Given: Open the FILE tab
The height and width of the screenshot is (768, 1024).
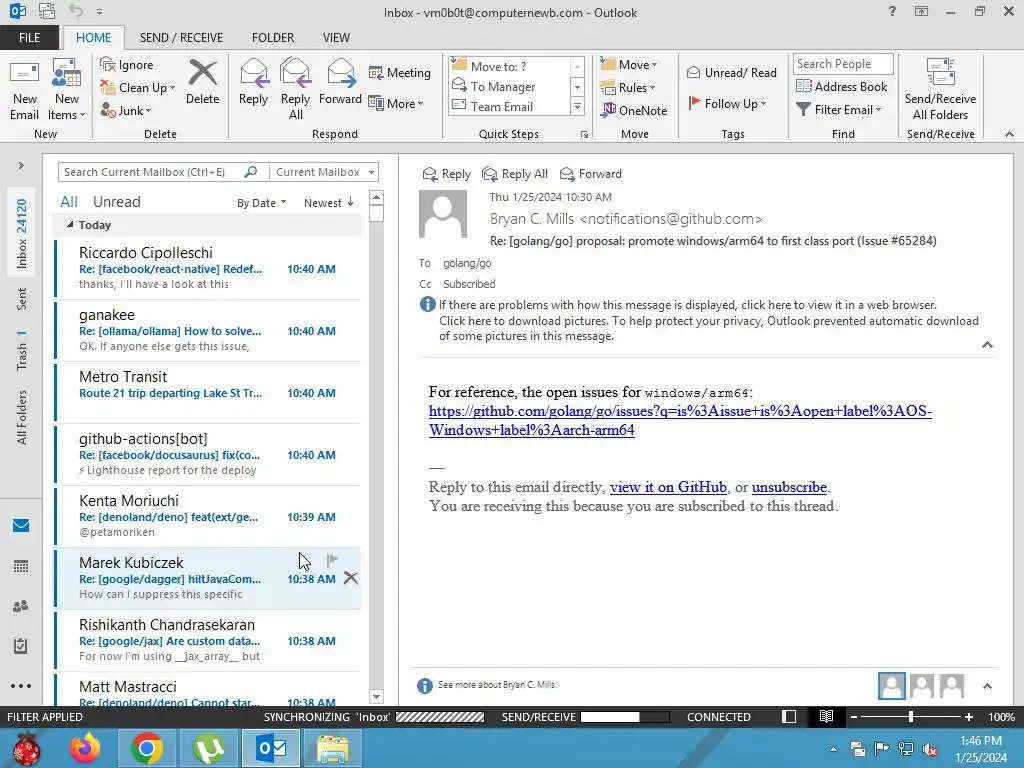Looking at the screenshot, I should tap(29, 37).
